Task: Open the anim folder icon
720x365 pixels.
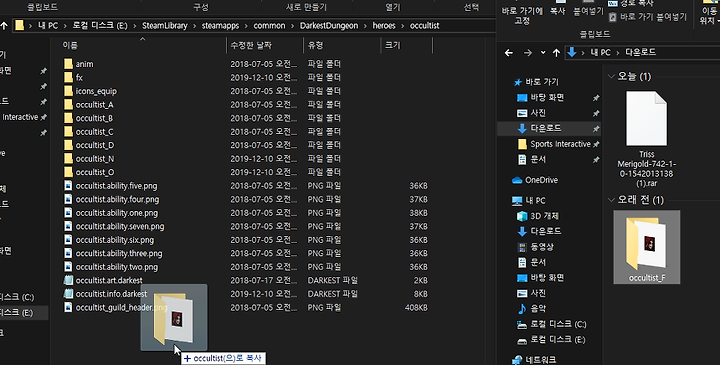Action: 68,64
